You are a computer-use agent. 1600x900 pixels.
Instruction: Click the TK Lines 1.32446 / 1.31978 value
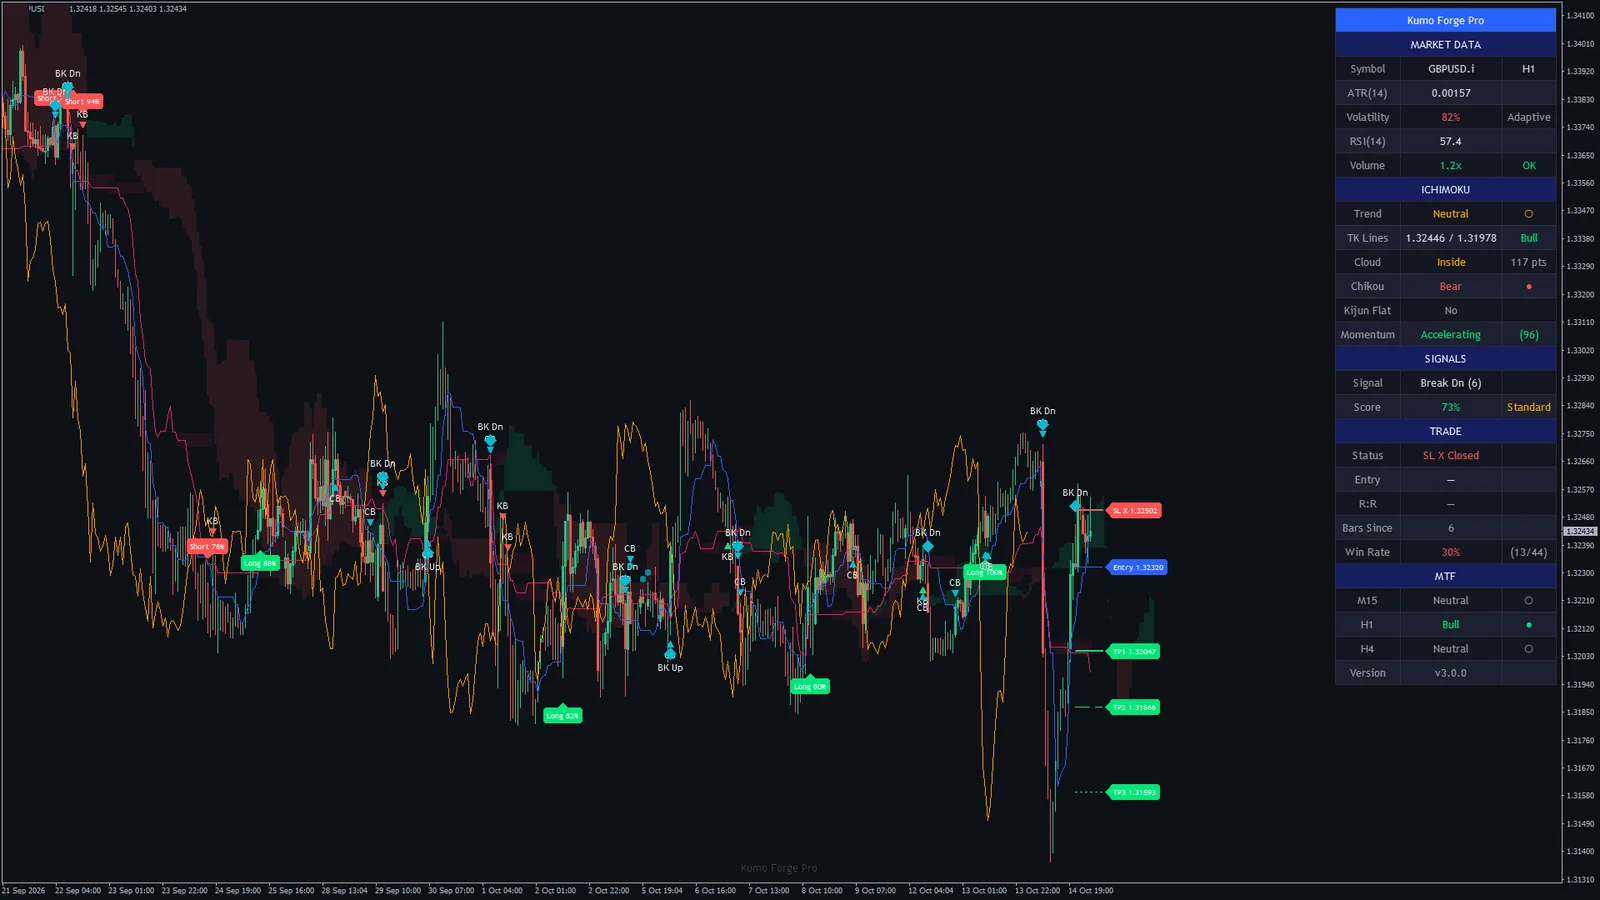pos(1451,238)
